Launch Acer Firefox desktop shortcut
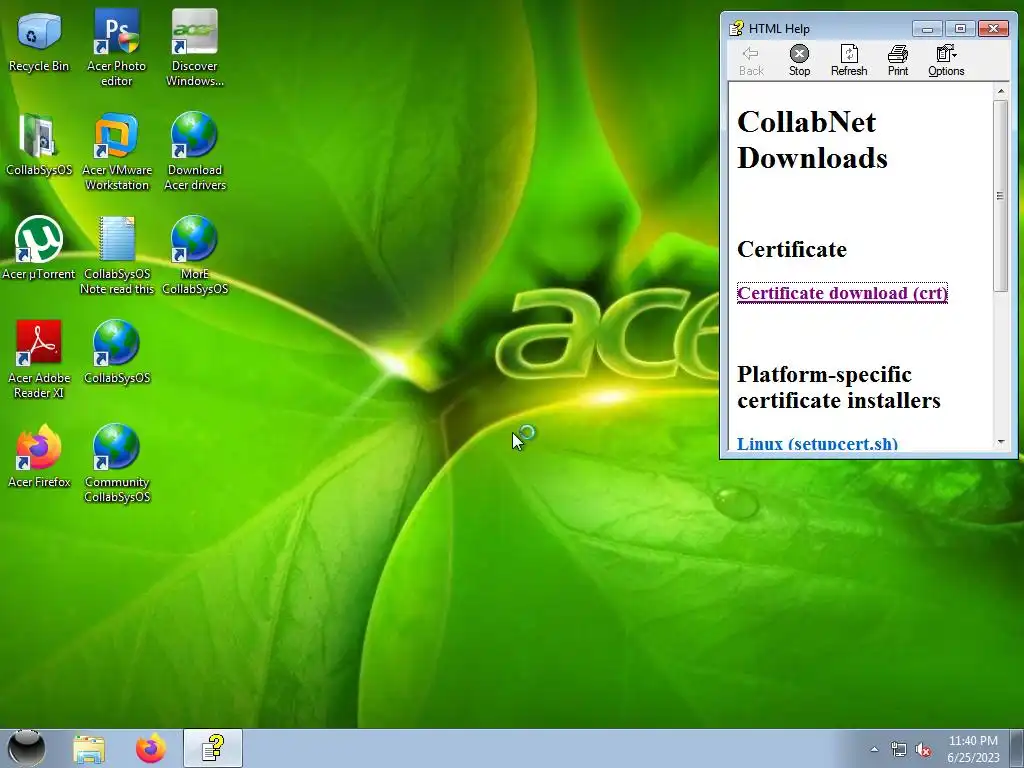The height and width of the screenshot is (768, 1024). 39,456
